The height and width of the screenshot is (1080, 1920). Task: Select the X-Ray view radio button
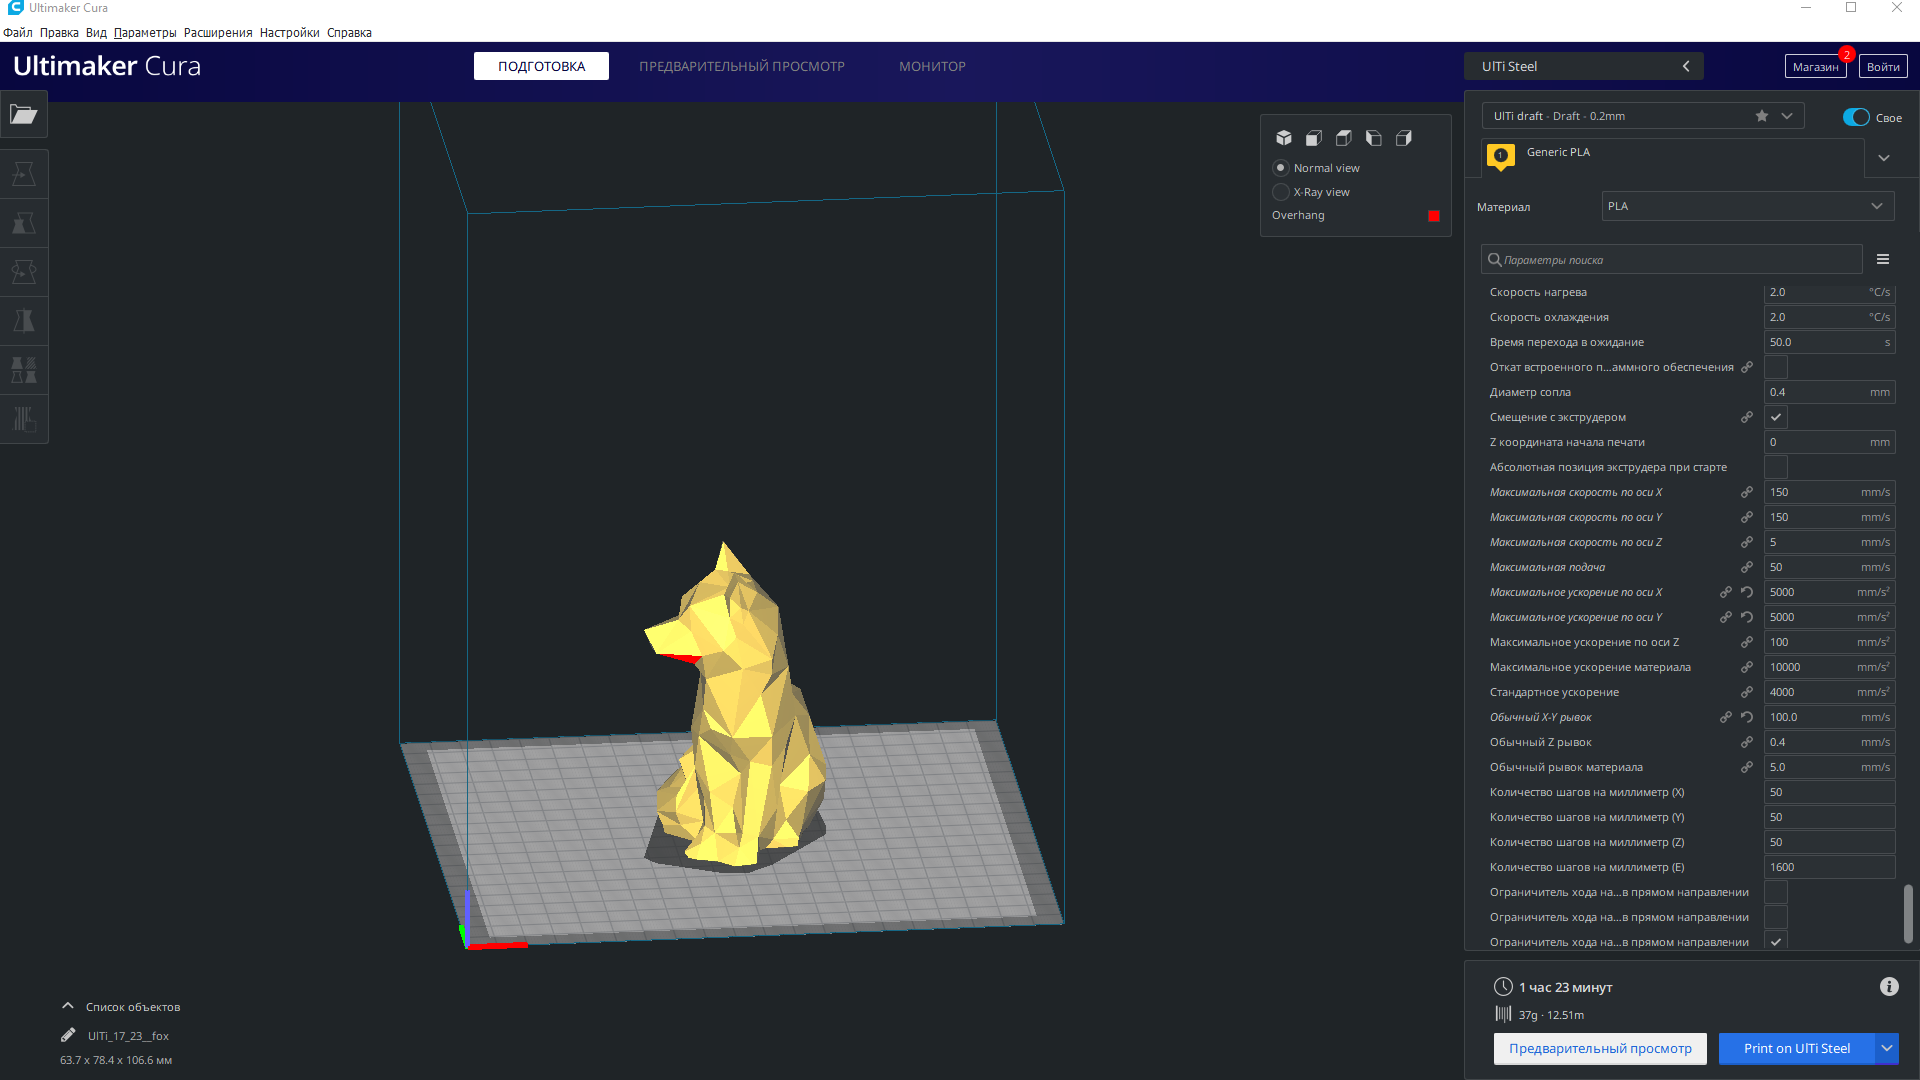(1280, 192)
